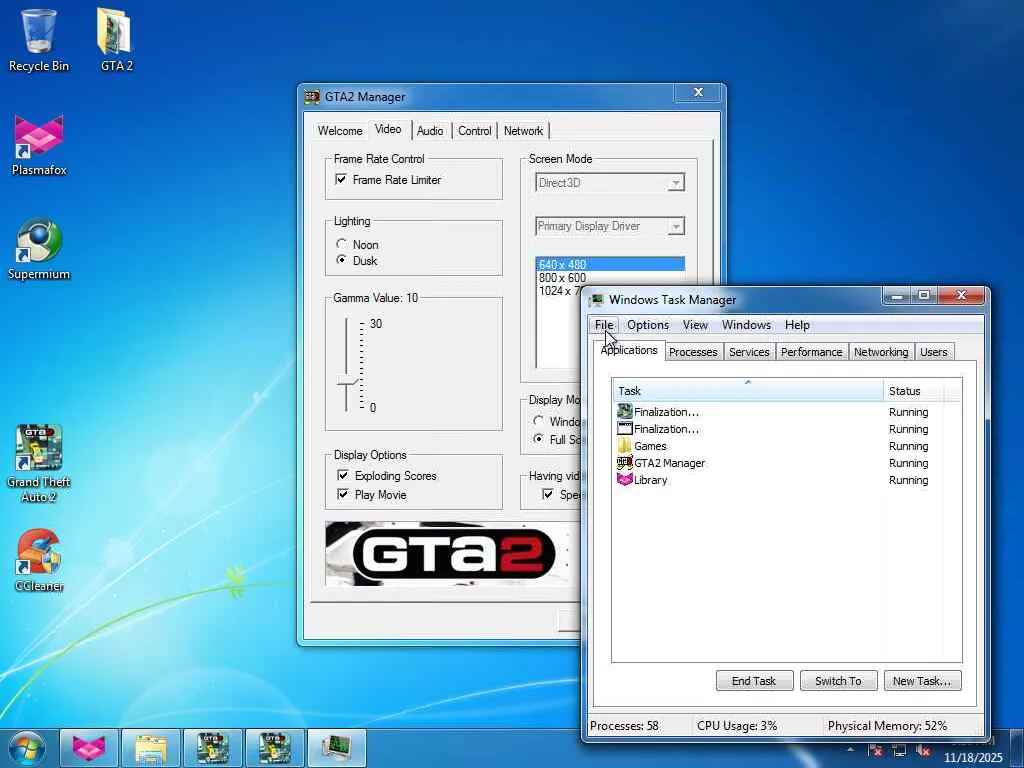Click the New Task... button
Image resolution: width=1024 pixels, height=768 pixels.
[922, 680]
